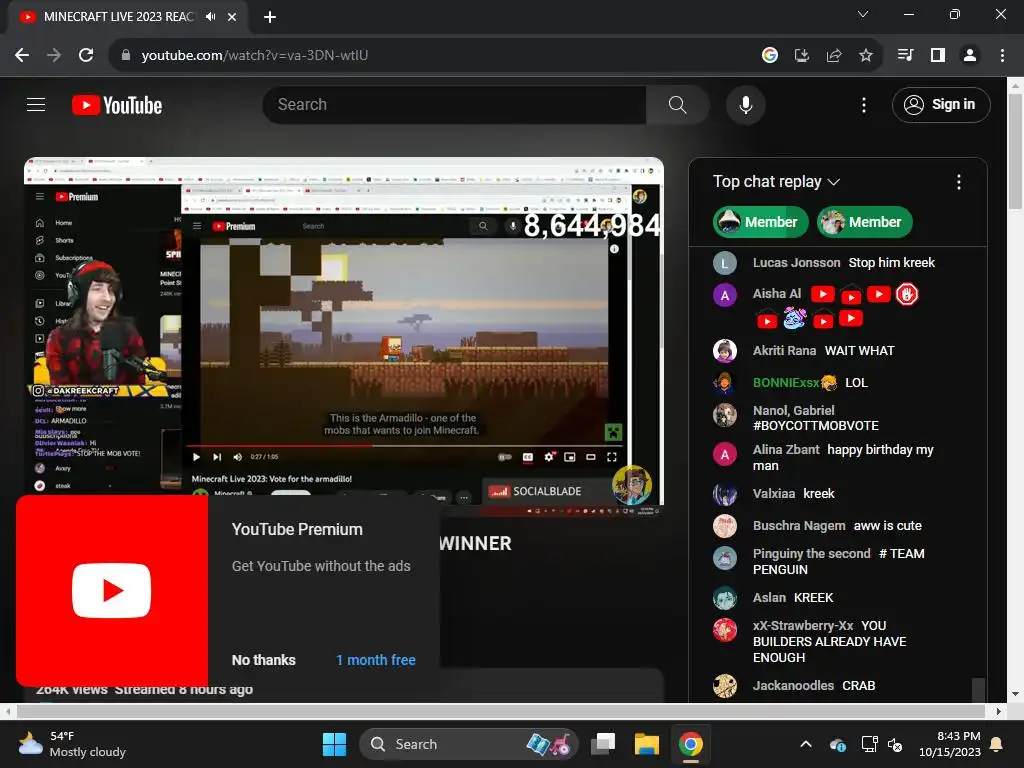Decline Premium with No thanks

click(x=264, y=660)
